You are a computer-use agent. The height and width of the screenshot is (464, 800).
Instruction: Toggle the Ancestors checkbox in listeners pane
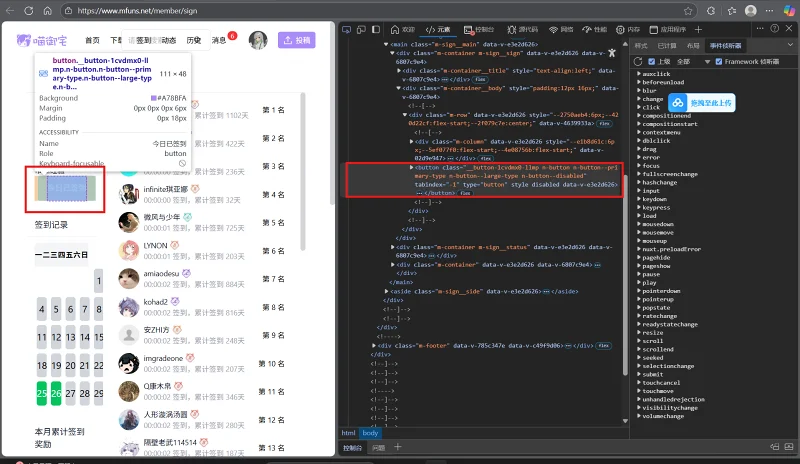(652, 62)
